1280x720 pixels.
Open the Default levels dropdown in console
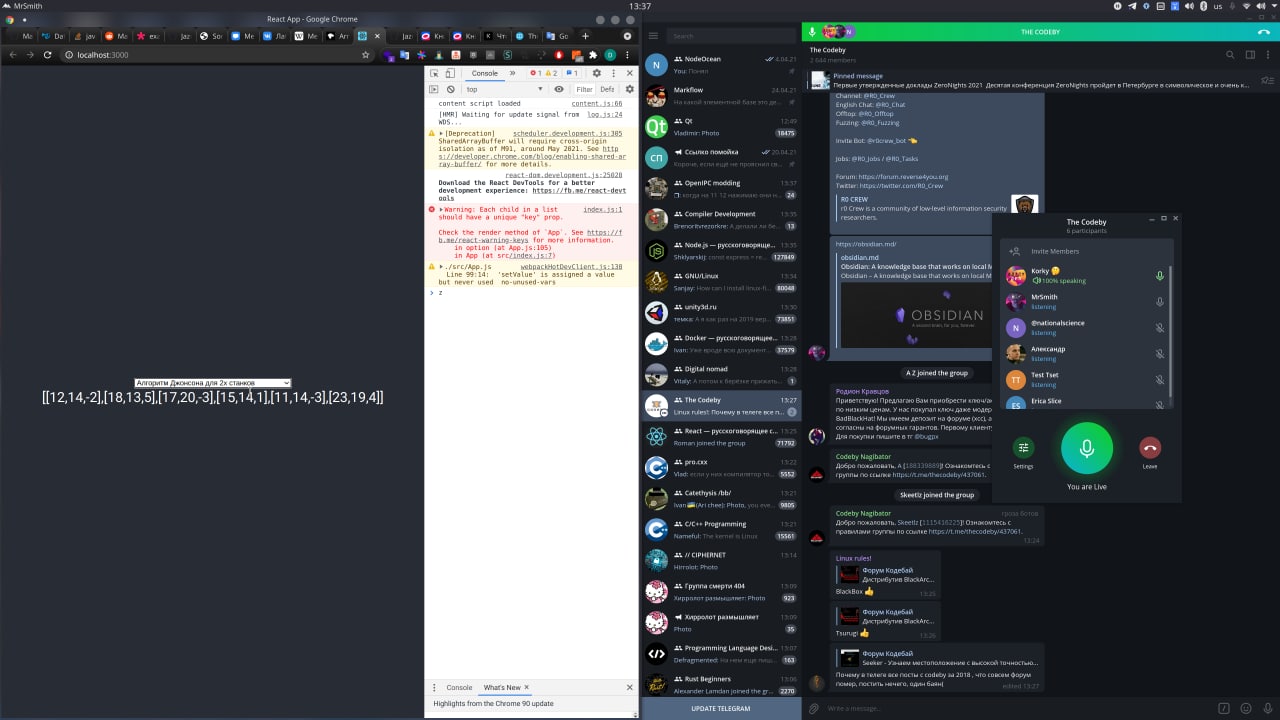pos(607,89)
